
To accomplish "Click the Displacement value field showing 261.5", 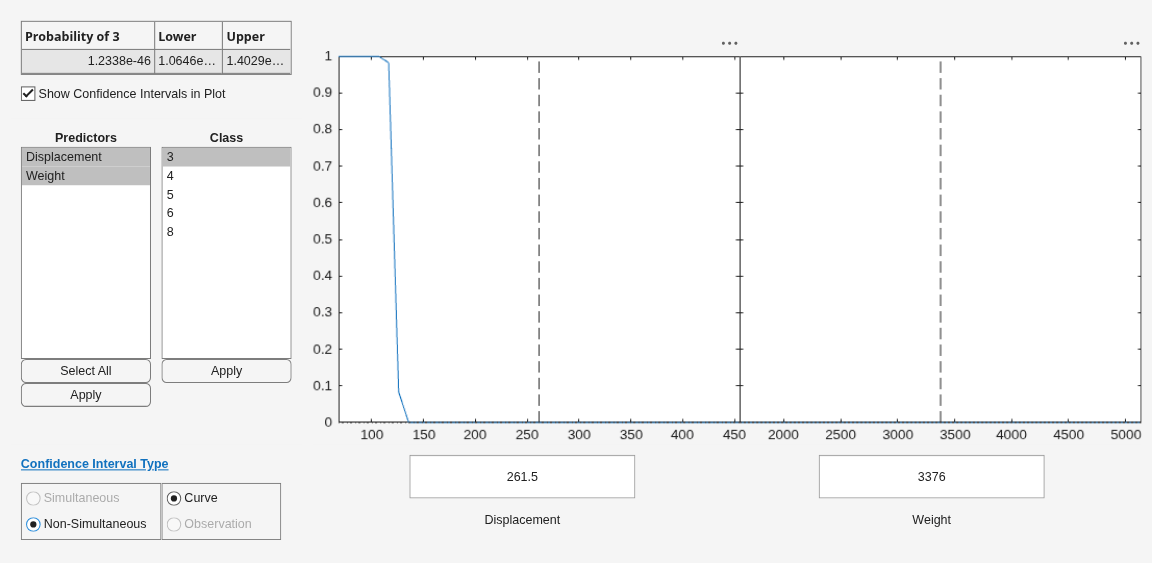I will pos(522,476).
